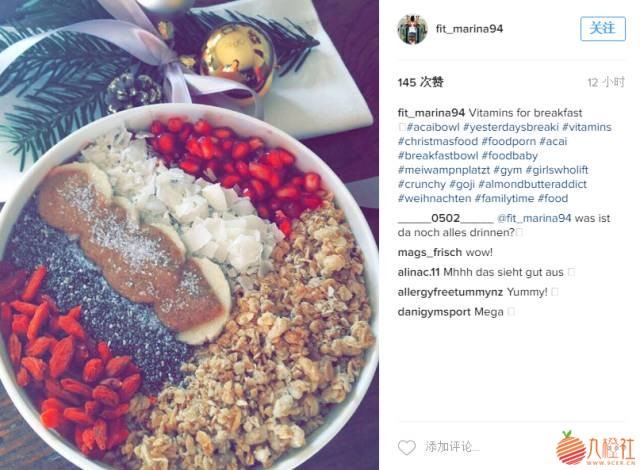Click the @fit_marina94 mention in comment
This screenshot has height=470, width=640.
tap(533, 218)
